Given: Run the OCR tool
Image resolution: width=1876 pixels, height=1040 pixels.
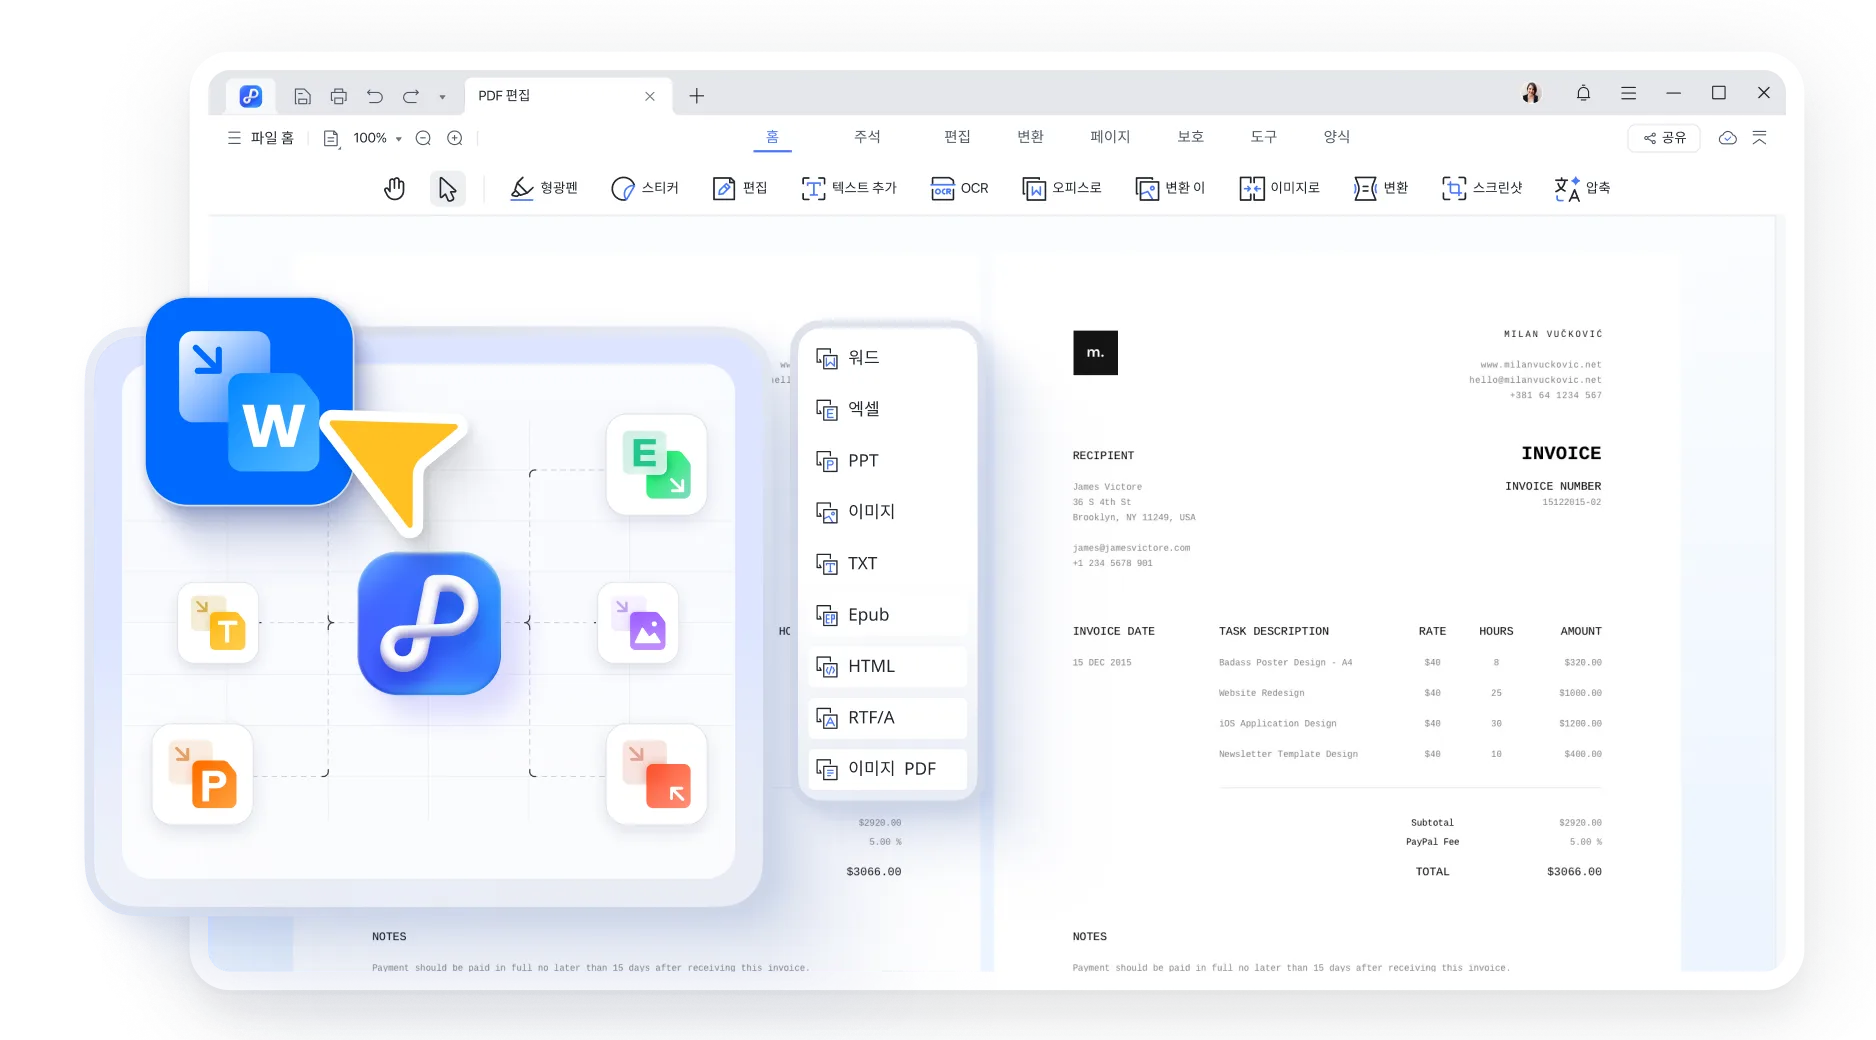Looking at the screenshot, I should tap(959, 188).
